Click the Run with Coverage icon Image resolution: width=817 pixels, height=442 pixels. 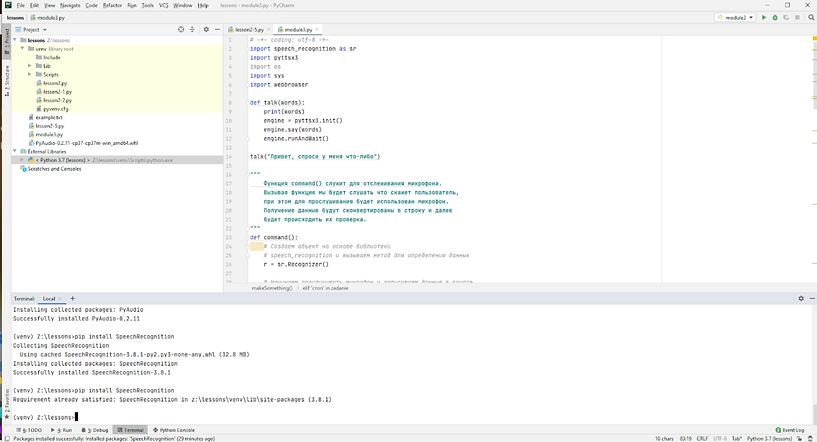point(786,17)
